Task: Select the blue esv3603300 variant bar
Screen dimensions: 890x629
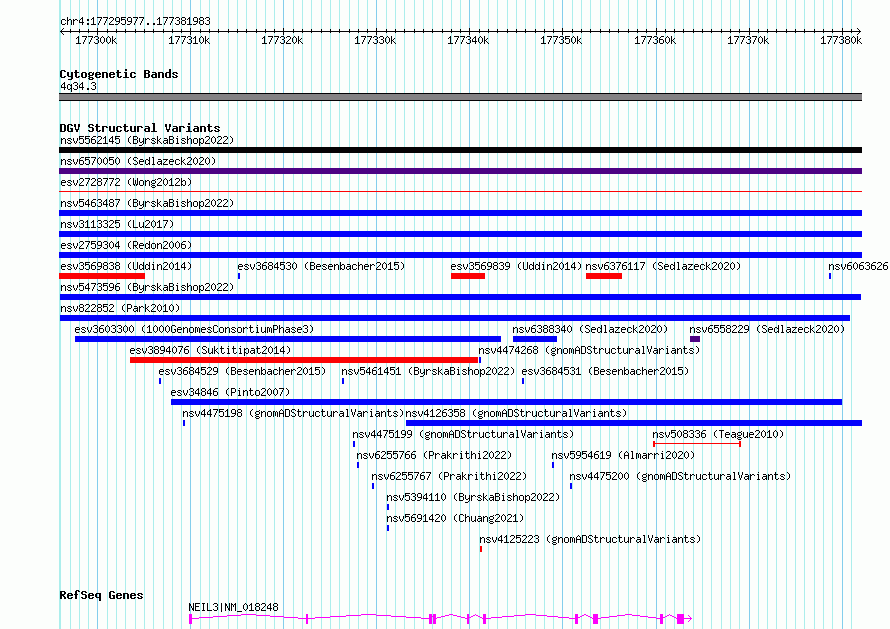Action: [288, 339]
